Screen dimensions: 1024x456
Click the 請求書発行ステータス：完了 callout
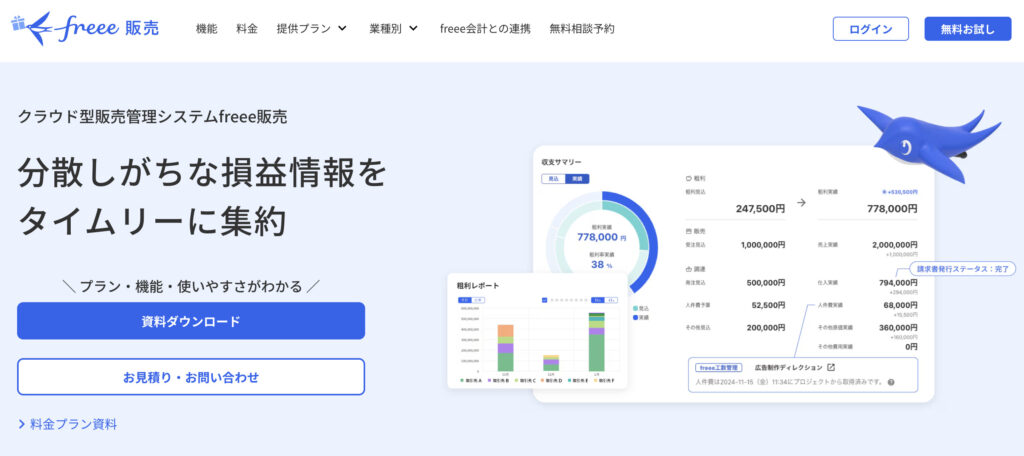(963, 268)
